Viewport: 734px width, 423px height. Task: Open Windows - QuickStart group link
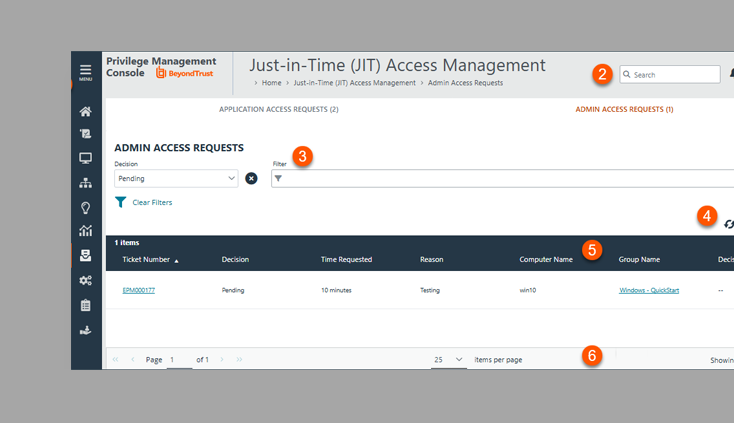(x=649, y=290)
